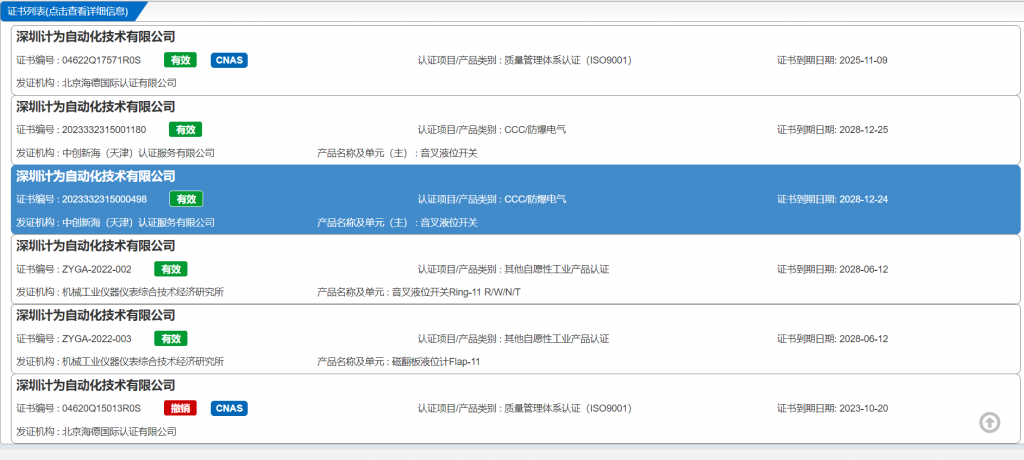This screenshot has height=460, width=1024.
Task: Click 撤销 badge for certificate 04620Q15013R0S
Action: coord(180,408)
